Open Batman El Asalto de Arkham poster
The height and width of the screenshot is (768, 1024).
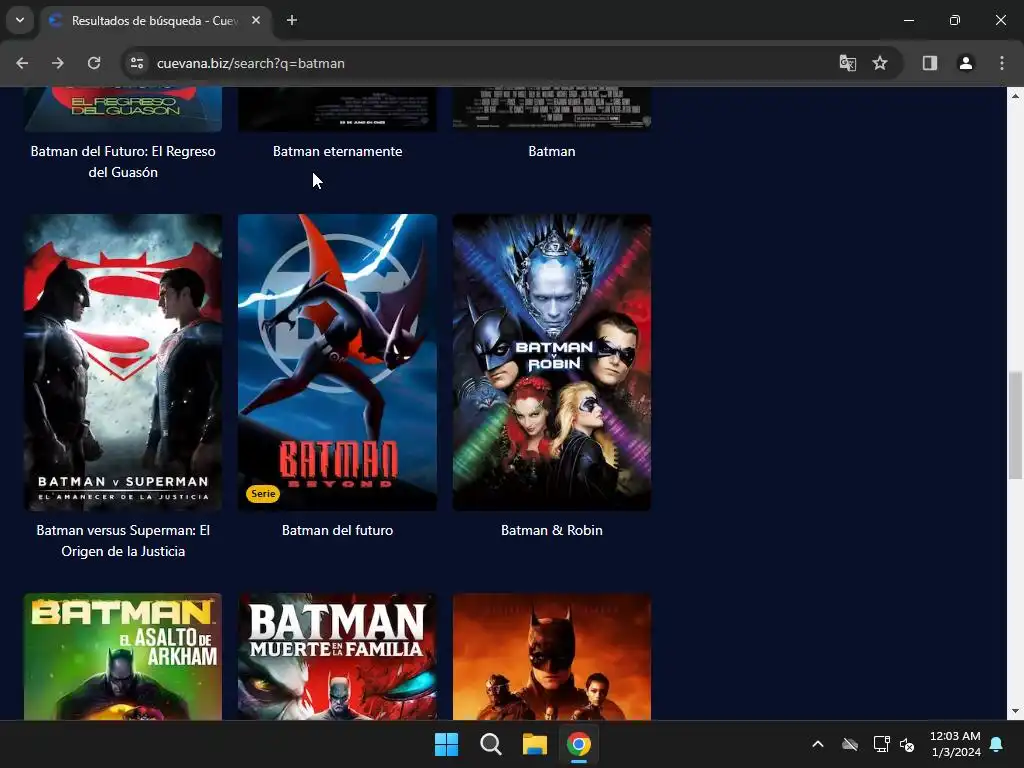(123, 657)
